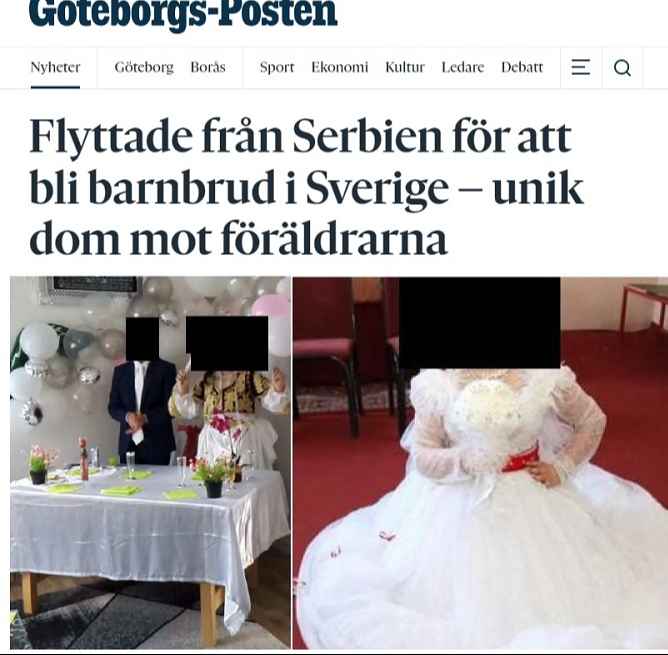Image resolution: width=668 pixels, height=655 pixels.
Task: Click the red carpet in the right photo
Action: (x=622, y=409)
